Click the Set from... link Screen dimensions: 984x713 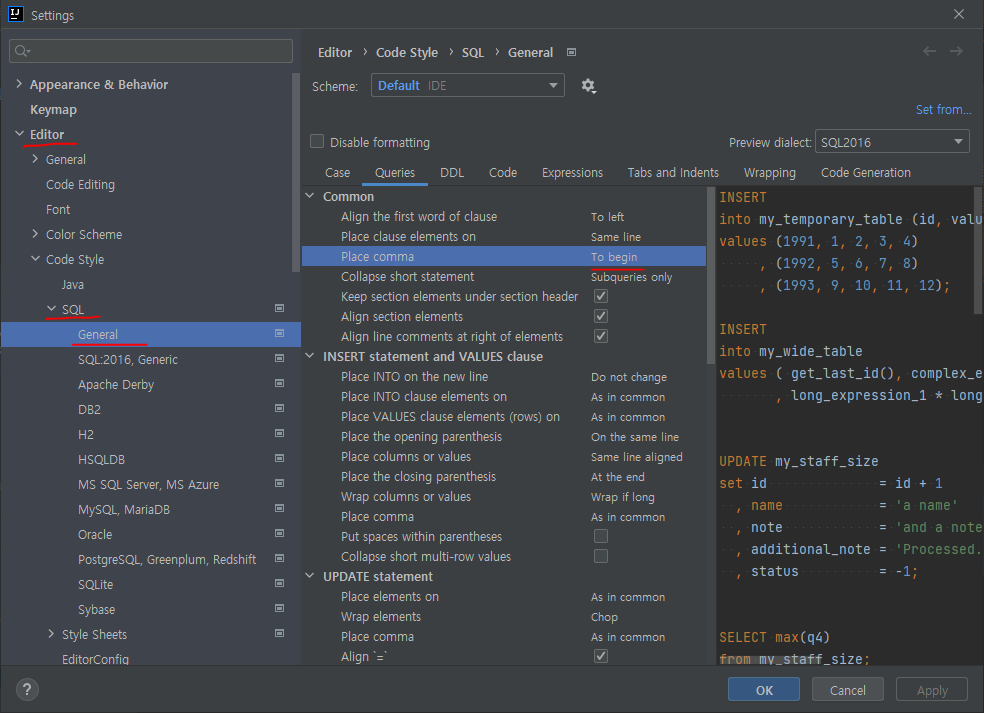(943, 110)
